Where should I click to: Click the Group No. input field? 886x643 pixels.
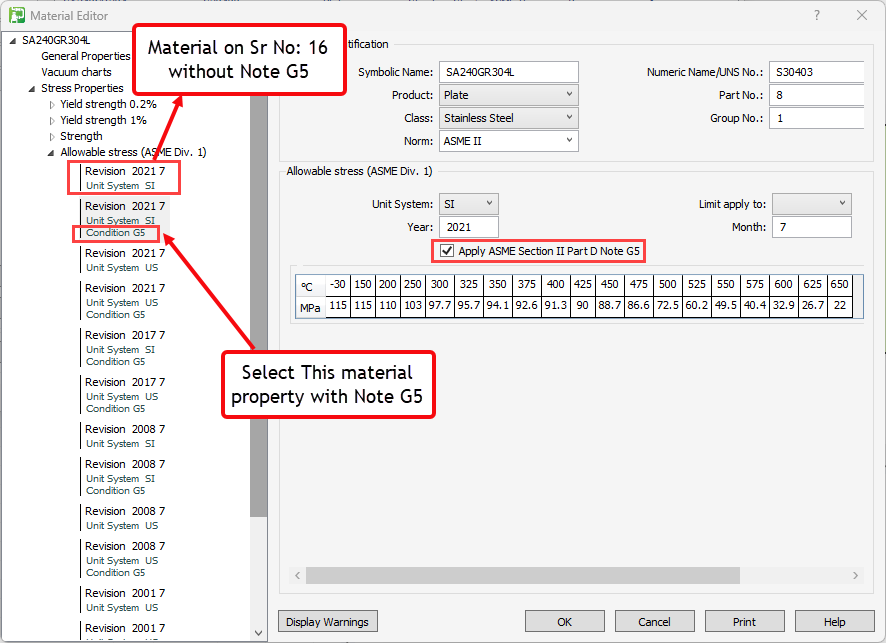(816, 118)
